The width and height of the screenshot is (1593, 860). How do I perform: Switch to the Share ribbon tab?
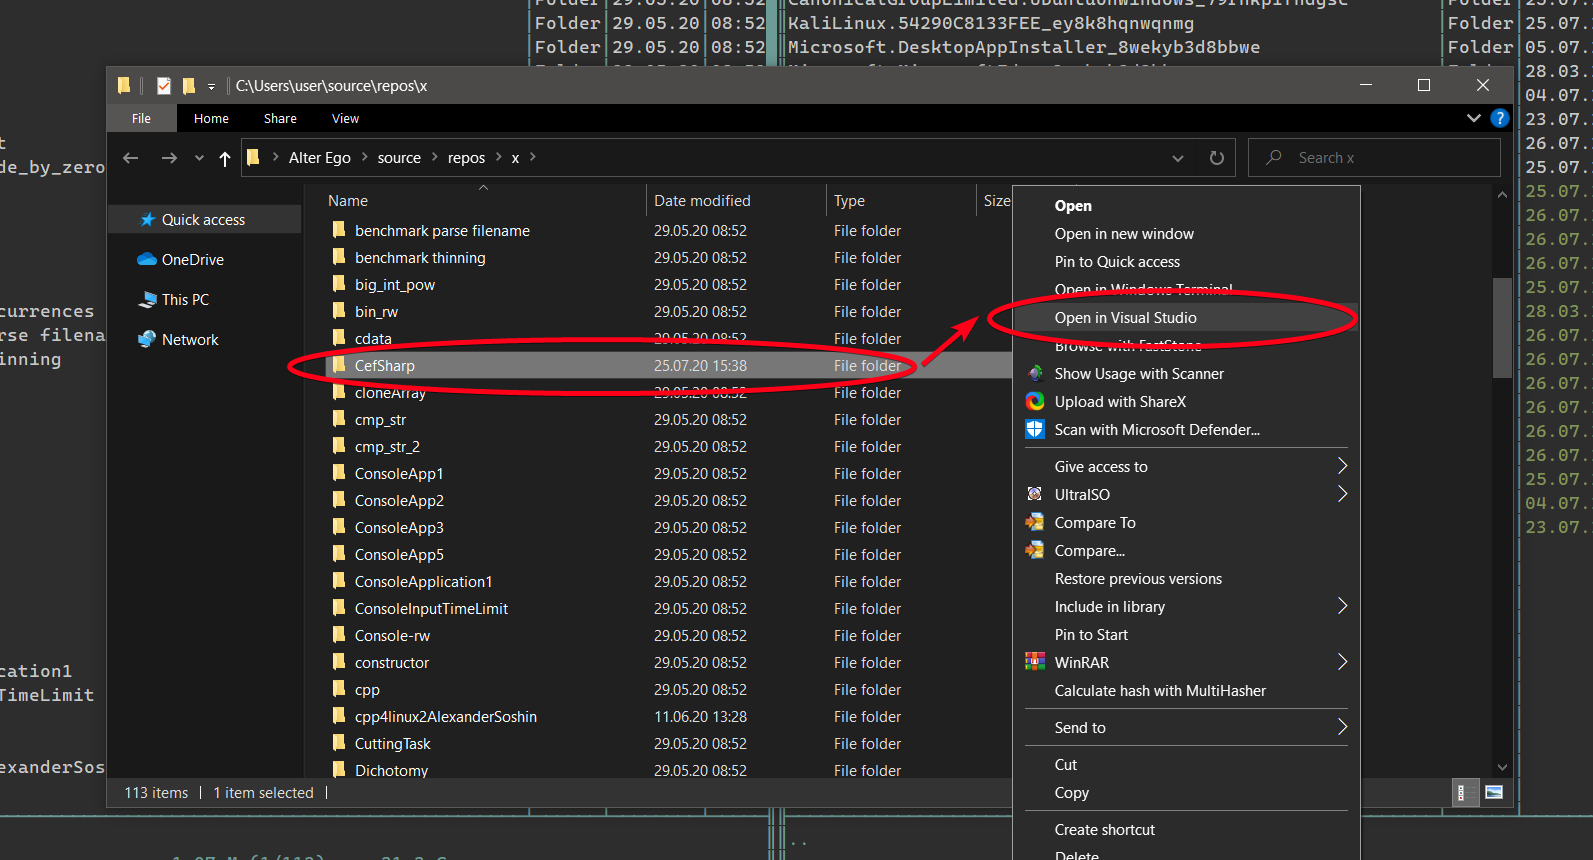pyautogui.click(x=280, y=118)
